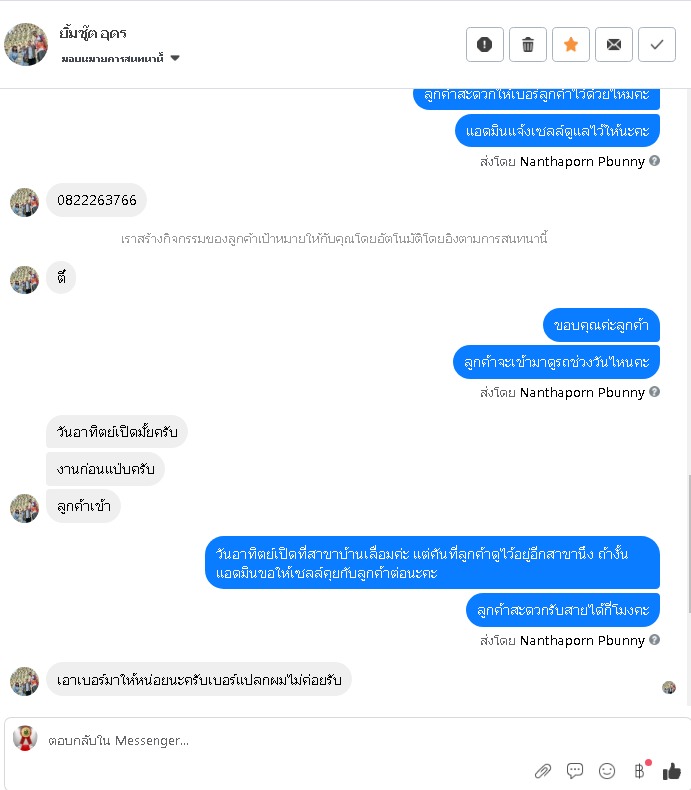Delete conversation using trash can icon

pos(528,44)
